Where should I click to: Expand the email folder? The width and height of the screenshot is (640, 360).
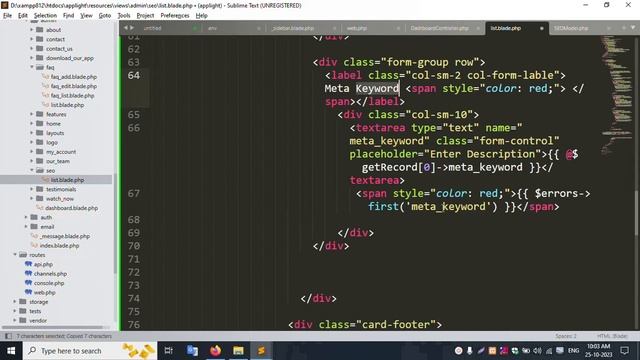pyautogui.click(x=26, y=227)
